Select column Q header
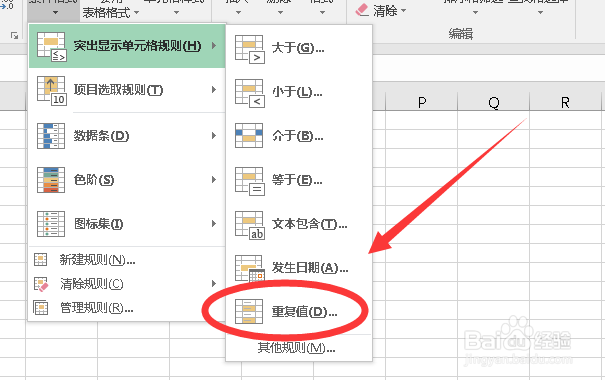This screenshot has width=605, height=380. coord(493,102)
